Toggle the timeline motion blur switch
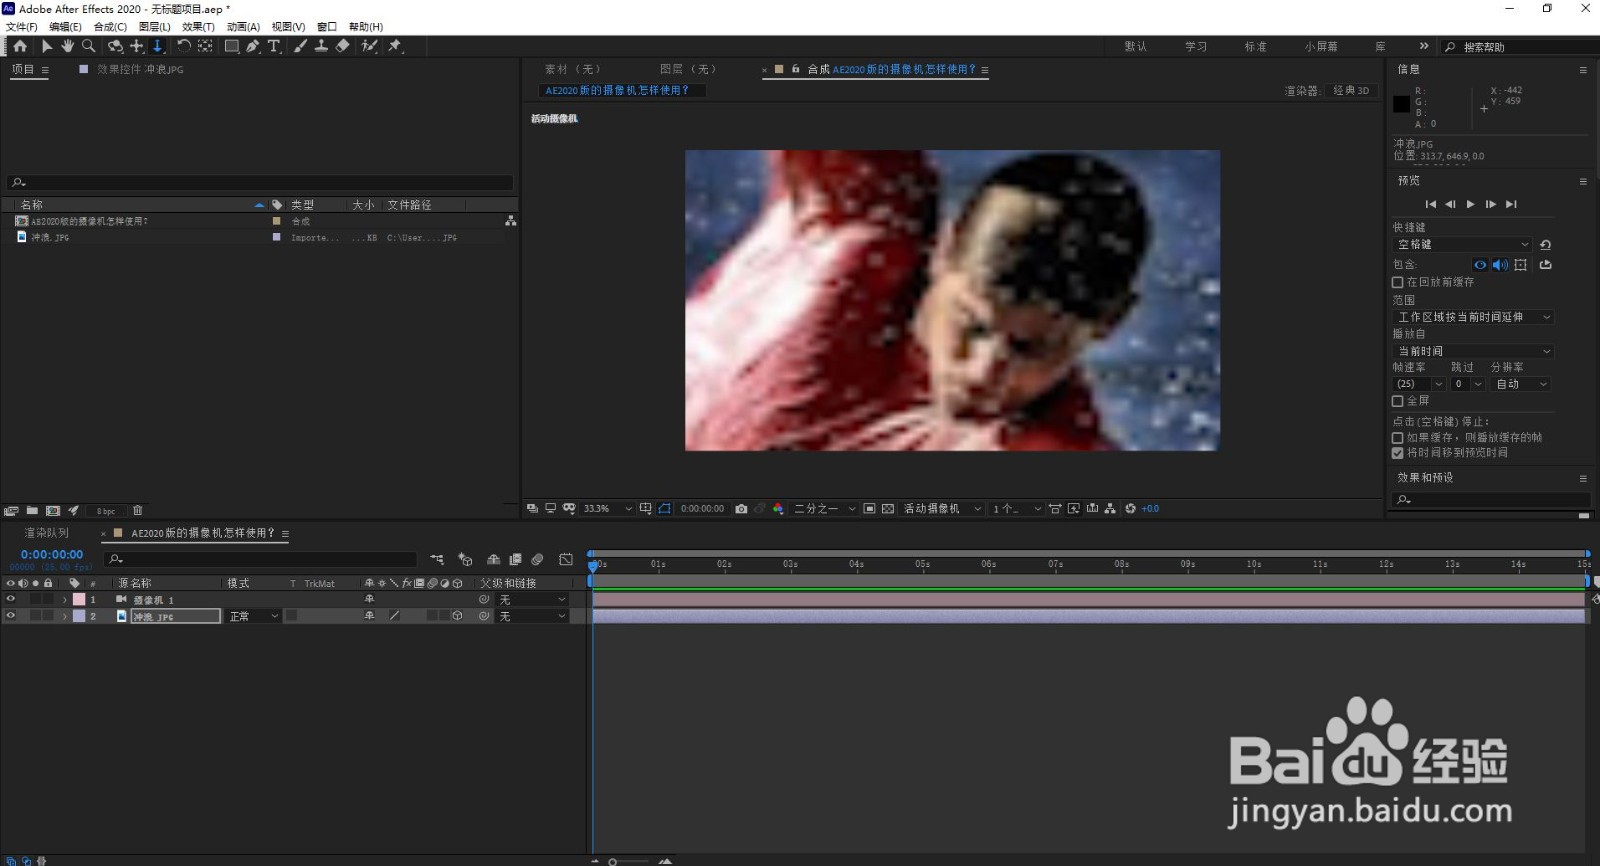 537,560
